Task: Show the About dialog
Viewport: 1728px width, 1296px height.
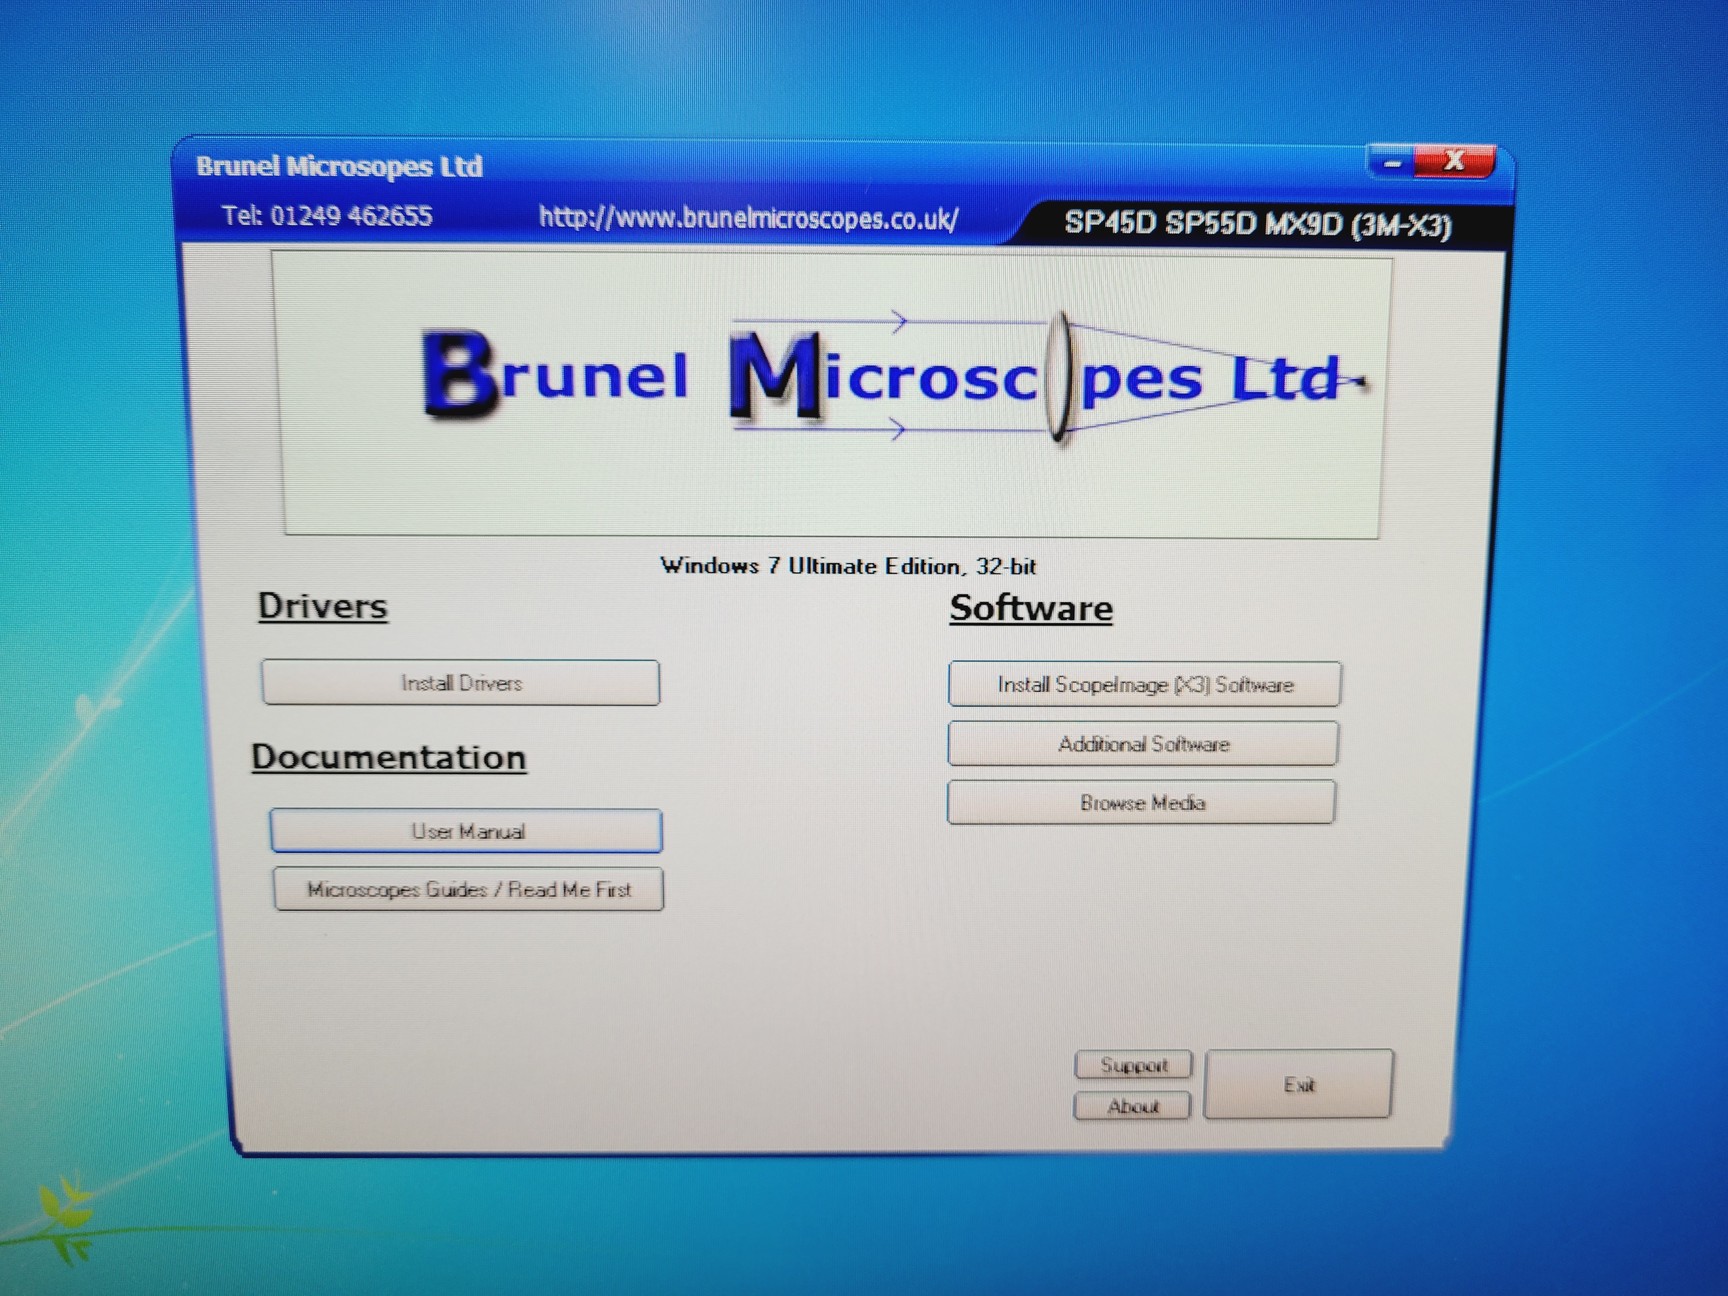Action: coord(1132,1106)
